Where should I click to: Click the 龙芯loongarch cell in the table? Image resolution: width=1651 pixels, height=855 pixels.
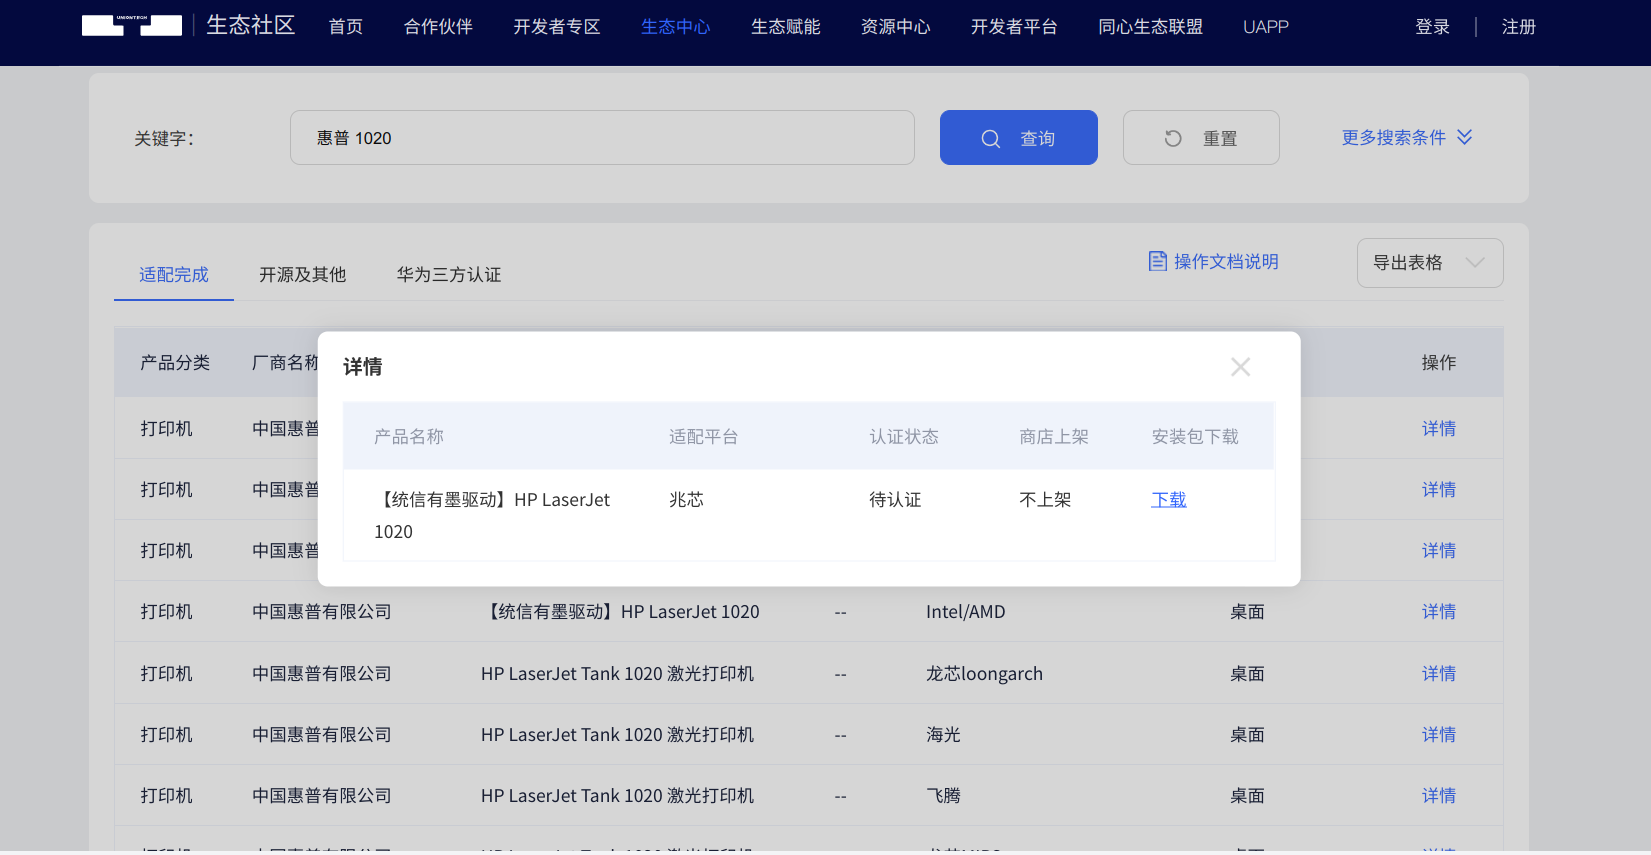[984, 674]
